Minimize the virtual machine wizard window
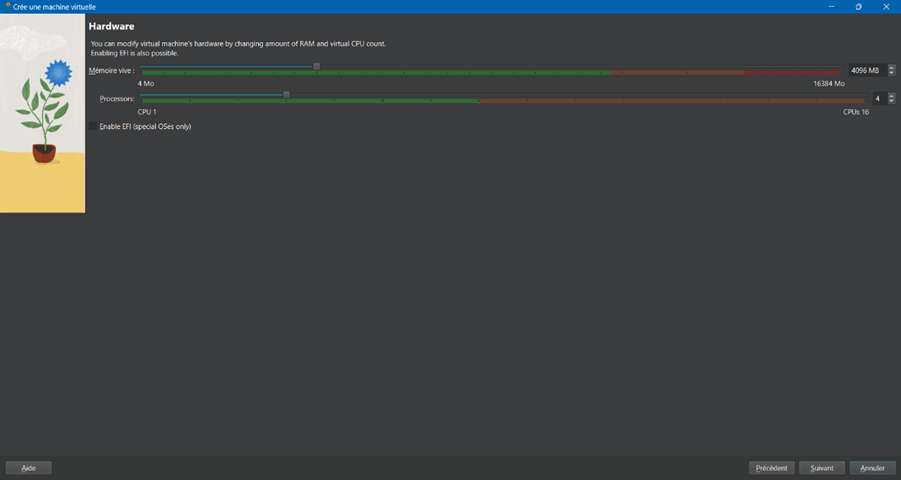Viewport: 901px width, 480px height. pos(829,6)
